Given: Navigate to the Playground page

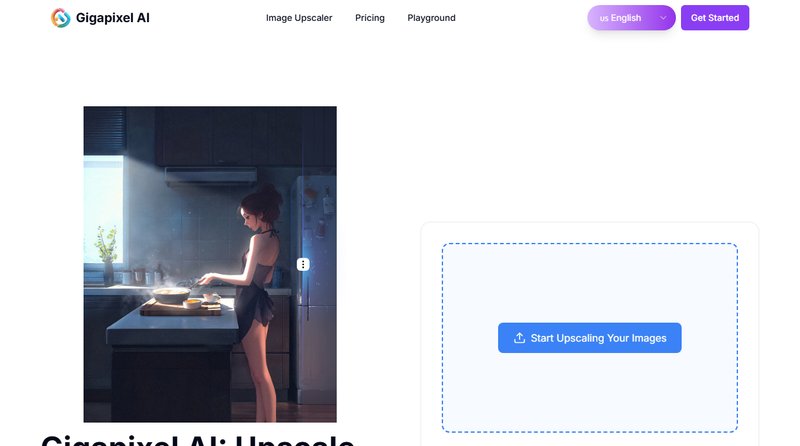Looking at the screenshot, I should pyautogui.click(x=431, y=18).
